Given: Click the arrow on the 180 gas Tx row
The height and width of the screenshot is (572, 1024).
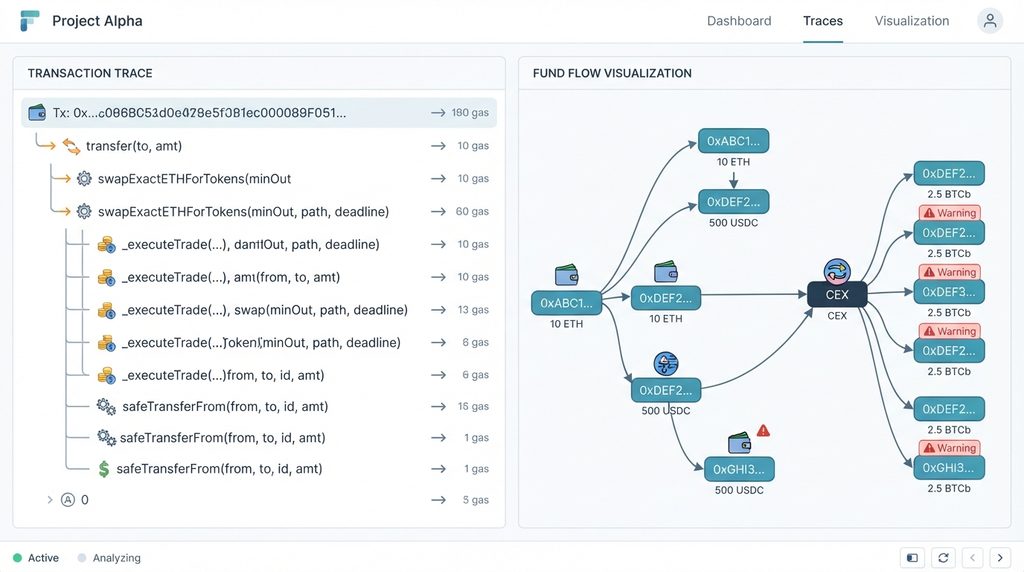Looking at the screenshot, I should click(438, 113).
